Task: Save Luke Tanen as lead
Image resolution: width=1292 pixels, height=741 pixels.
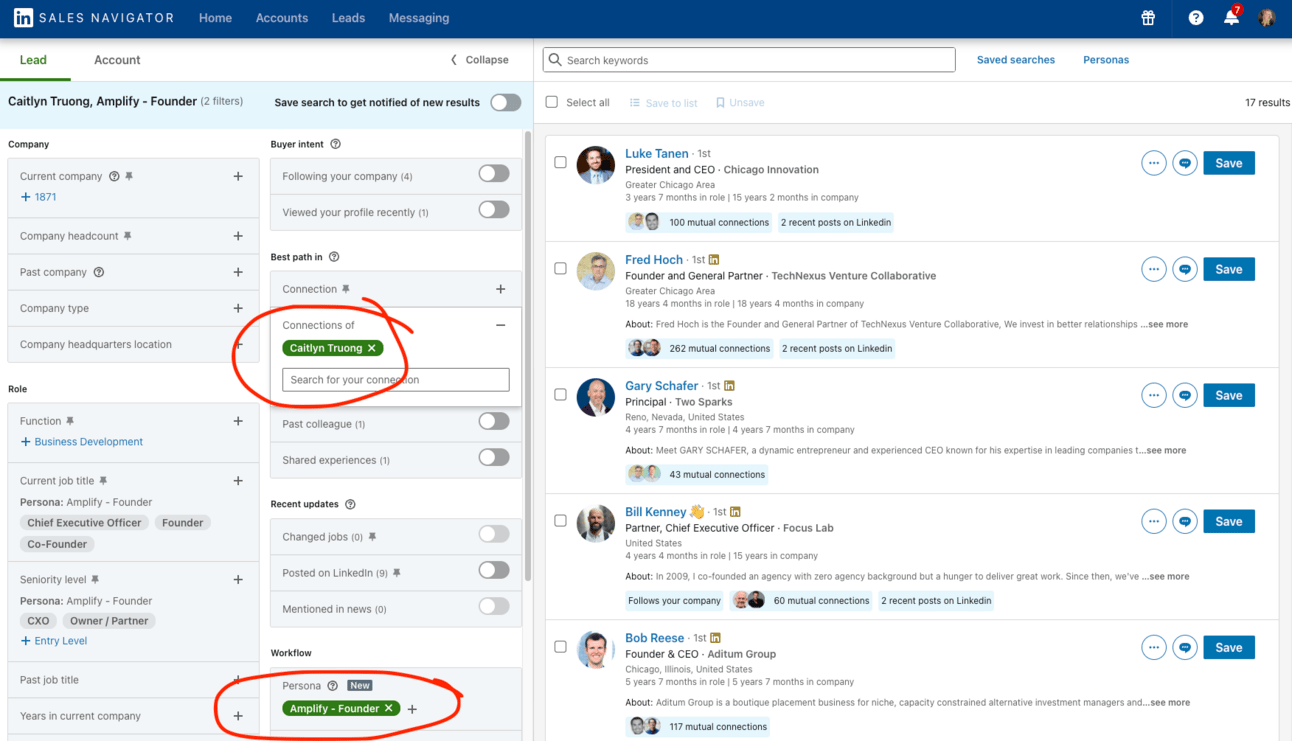Action: pos(1229,163)
